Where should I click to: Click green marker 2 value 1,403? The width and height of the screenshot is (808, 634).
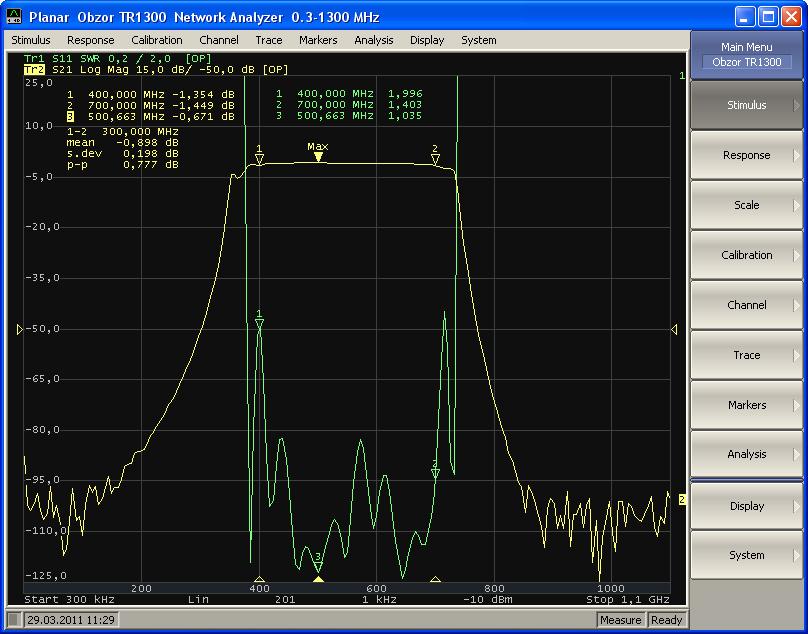[x=405, y=105]
